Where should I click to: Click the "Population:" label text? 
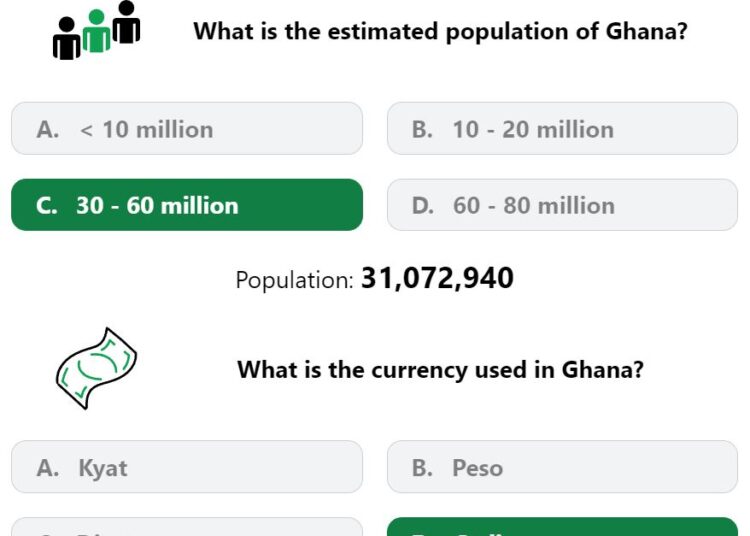pyautogui.click(x=294, y=280)
